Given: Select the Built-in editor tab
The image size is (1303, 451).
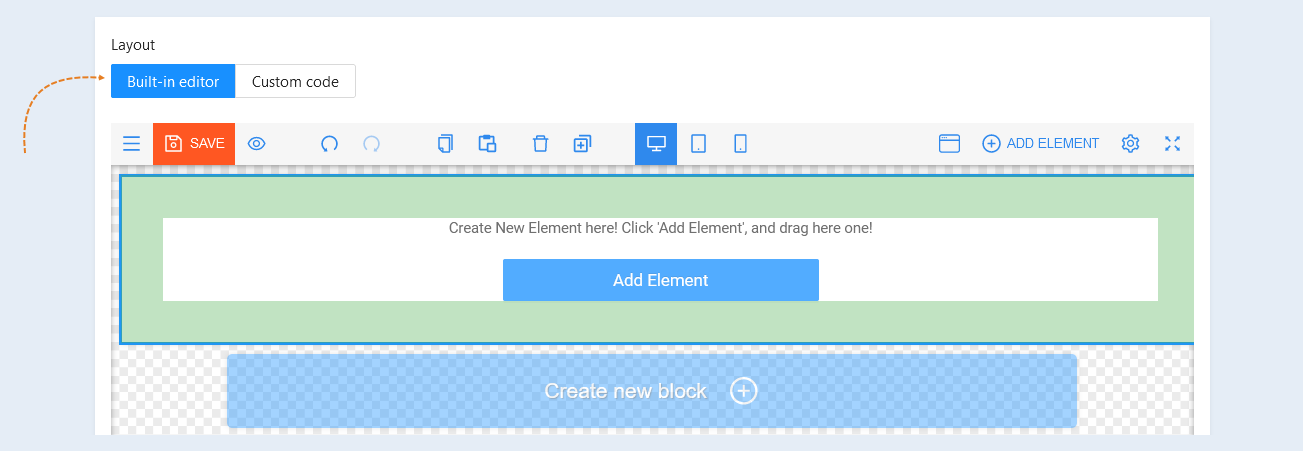Looking at the screenshot, I should click(x=173, y=82).
